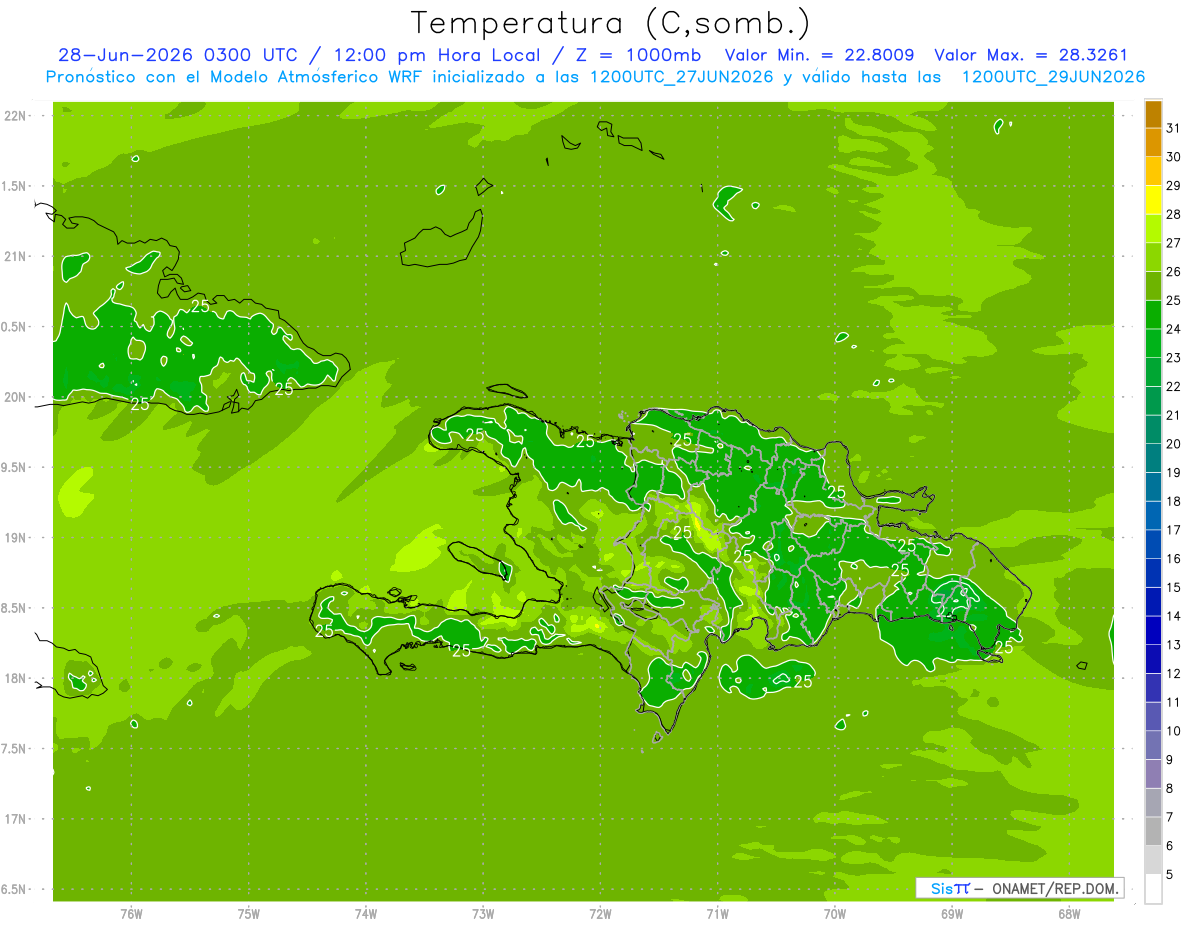Click the '5' label on the color scale
Screen dimensions: 1200x927
1171,875
